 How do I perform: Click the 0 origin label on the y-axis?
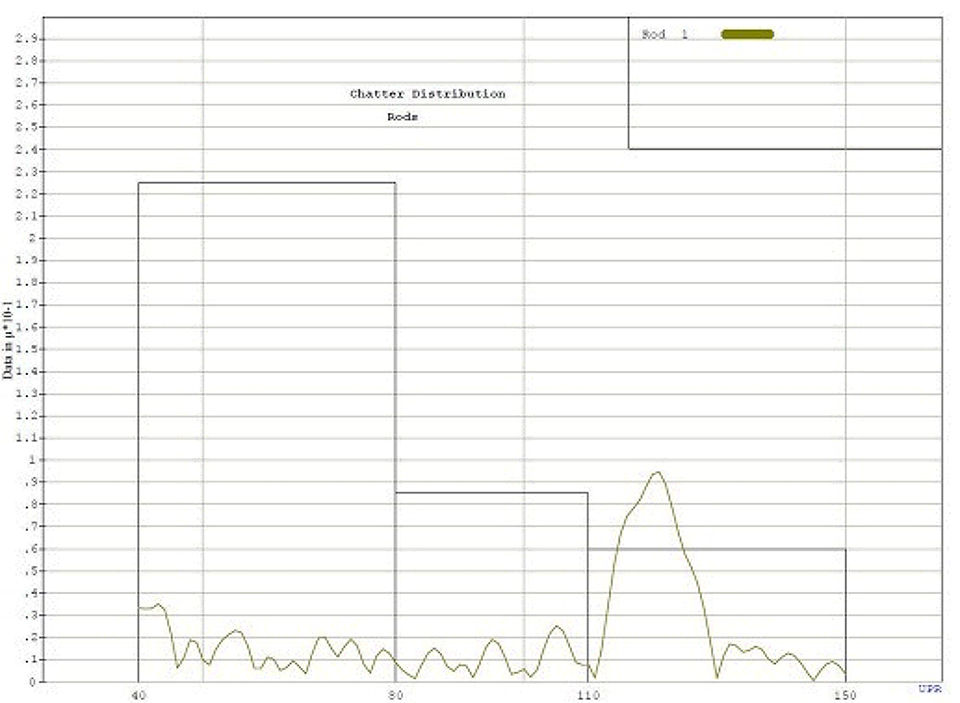pyautogui.click(x=32, y=682)
